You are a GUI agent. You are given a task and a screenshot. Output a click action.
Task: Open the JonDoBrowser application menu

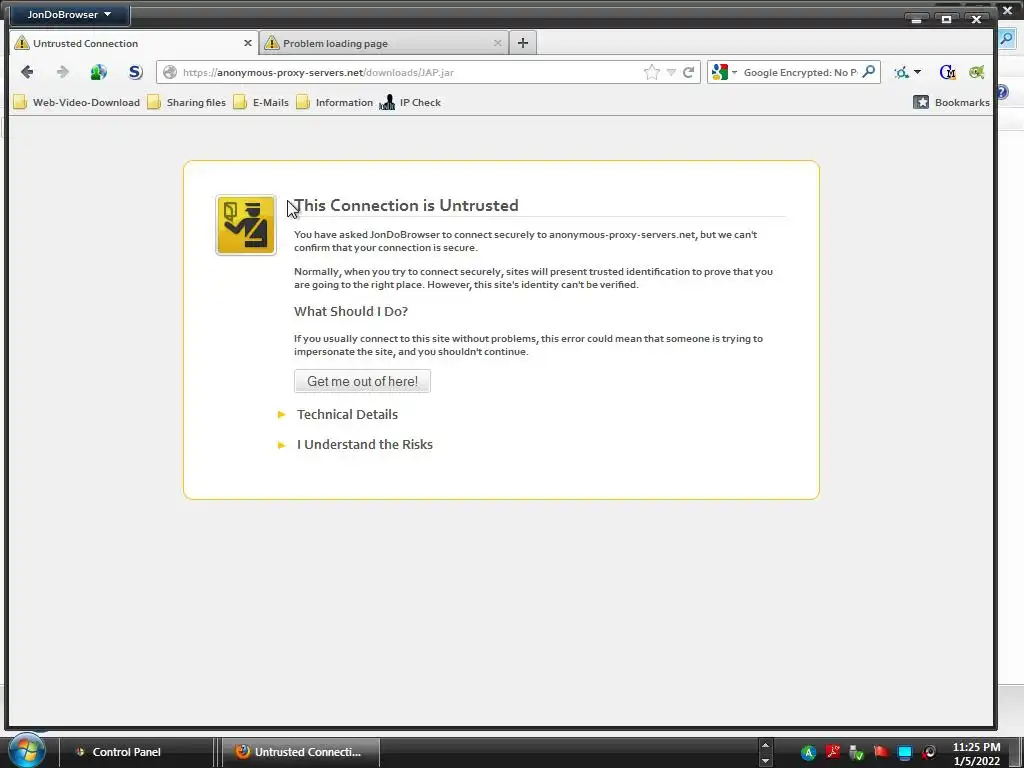[x=69, y=14]
